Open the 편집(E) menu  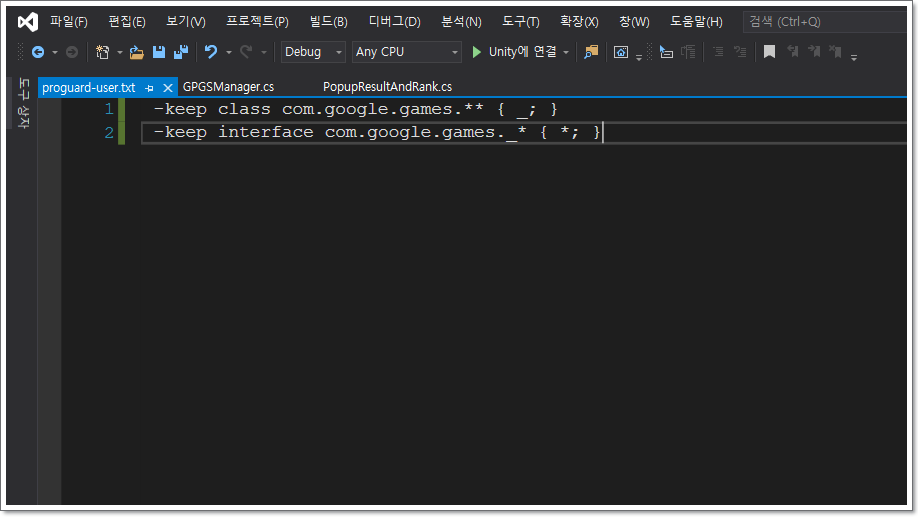(x=127, y=22)
